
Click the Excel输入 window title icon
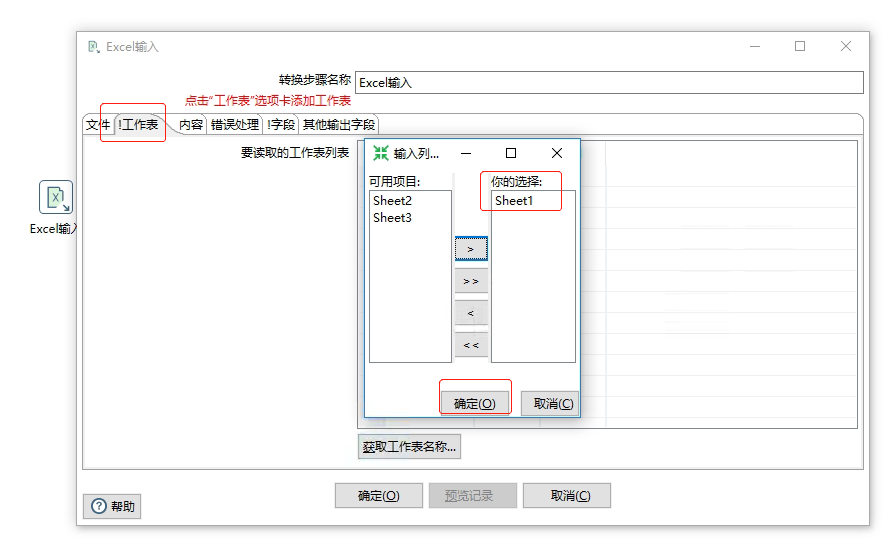(x=94, y=47)
